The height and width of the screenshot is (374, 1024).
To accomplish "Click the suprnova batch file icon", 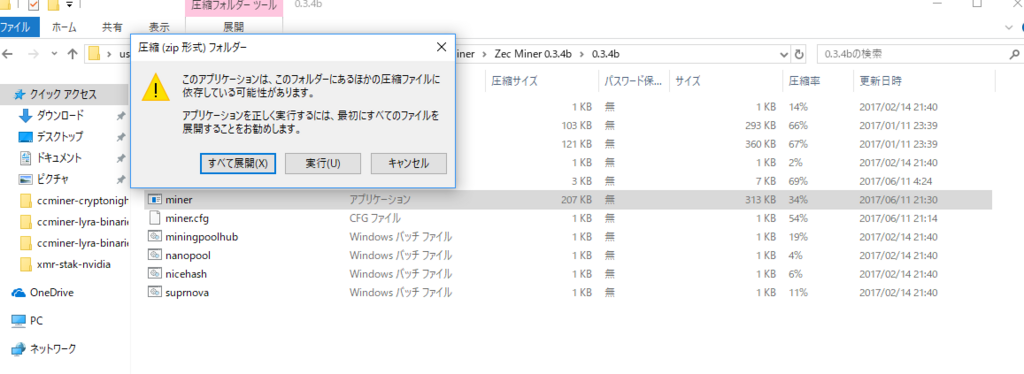I will pos(155,292).
